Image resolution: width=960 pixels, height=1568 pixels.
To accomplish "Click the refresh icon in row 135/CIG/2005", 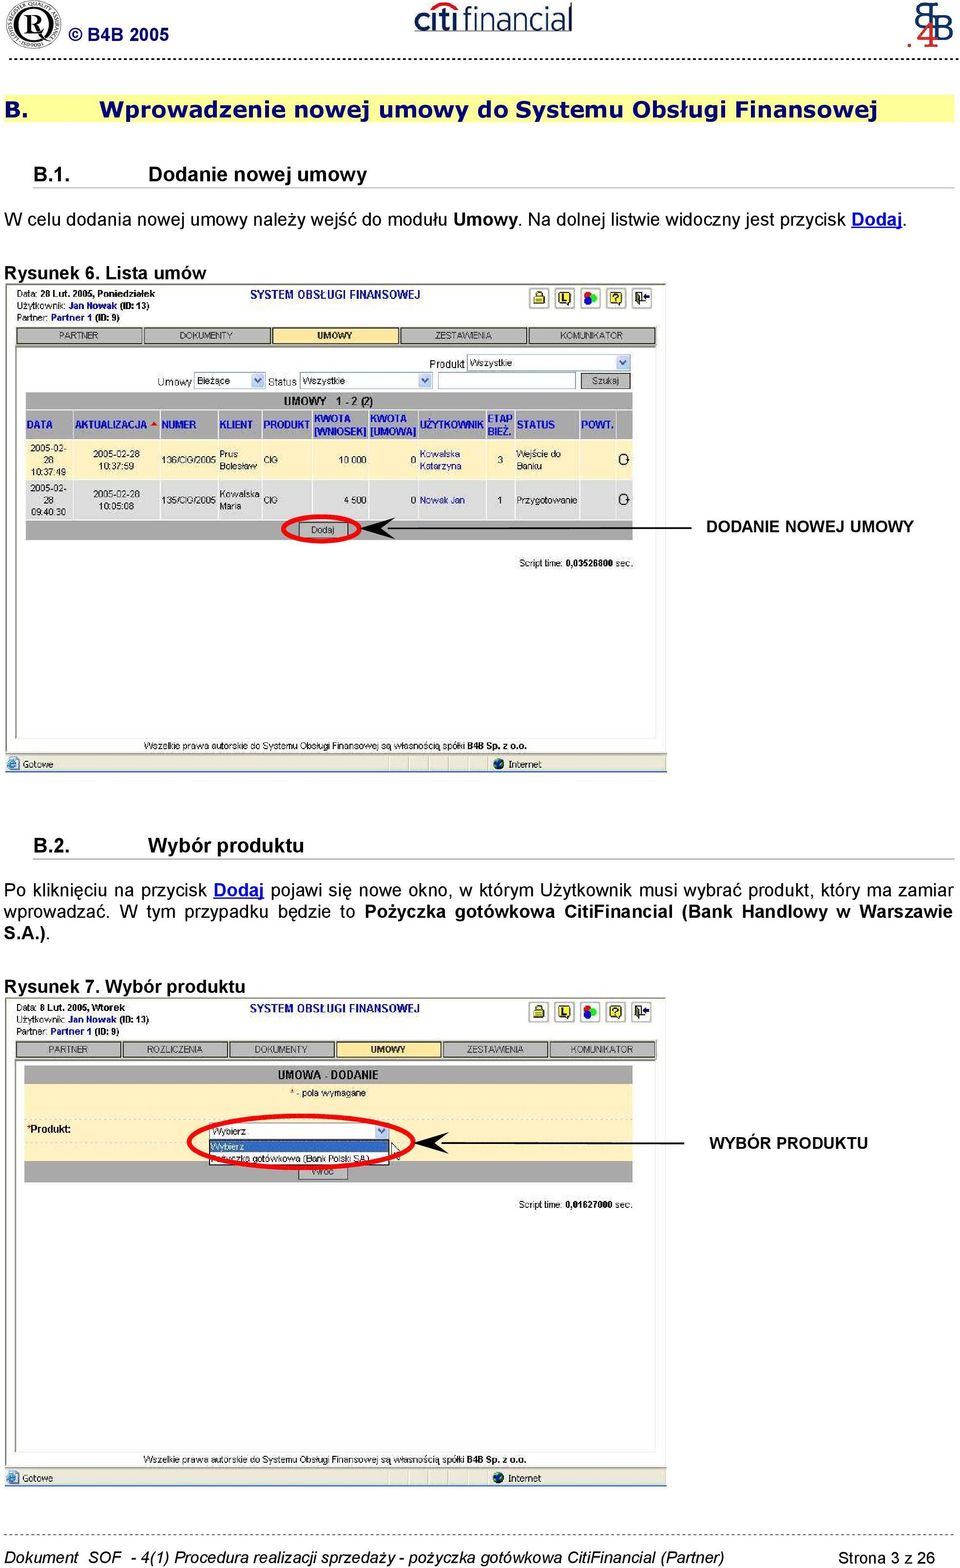I will 624,499.
